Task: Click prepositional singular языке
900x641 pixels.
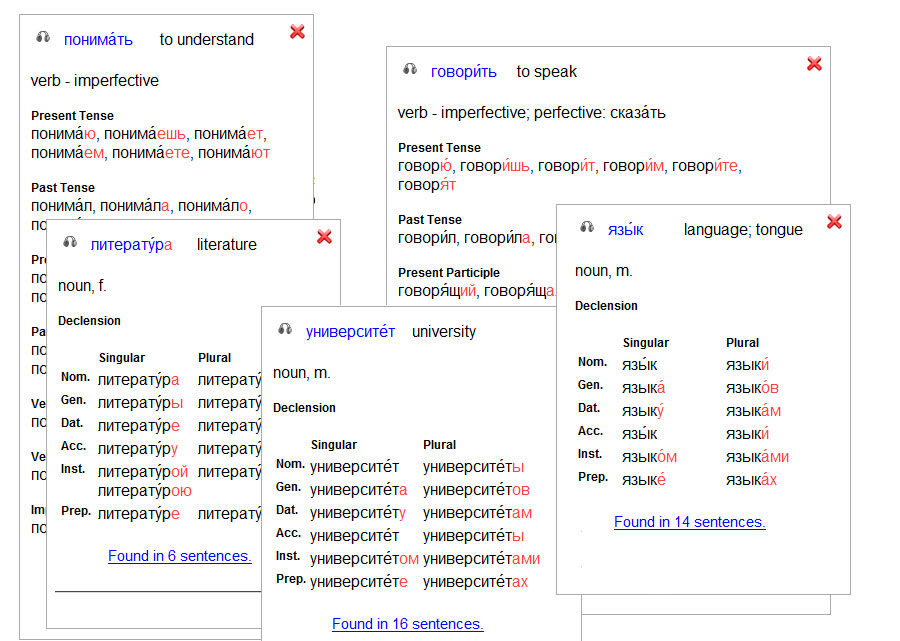Action: 643,480
